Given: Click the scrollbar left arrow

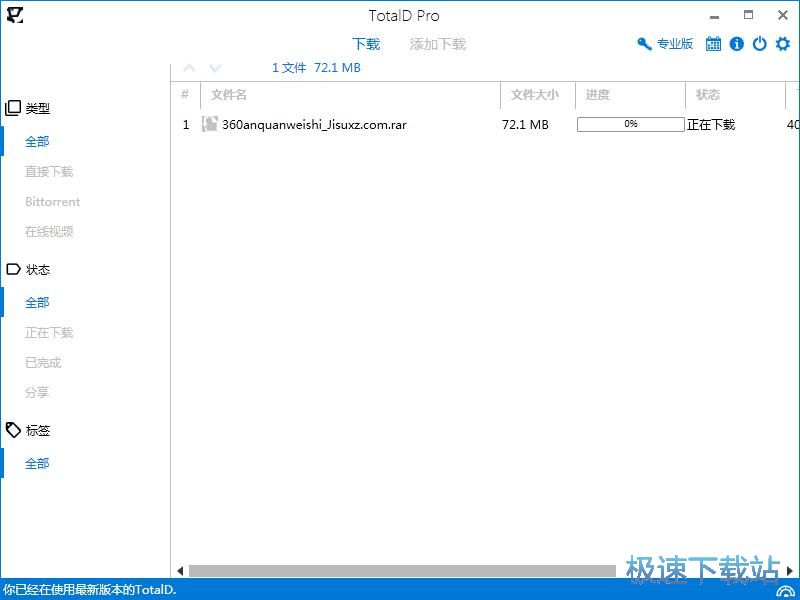Looking at the screenshot, I should (x=180, y=570).
